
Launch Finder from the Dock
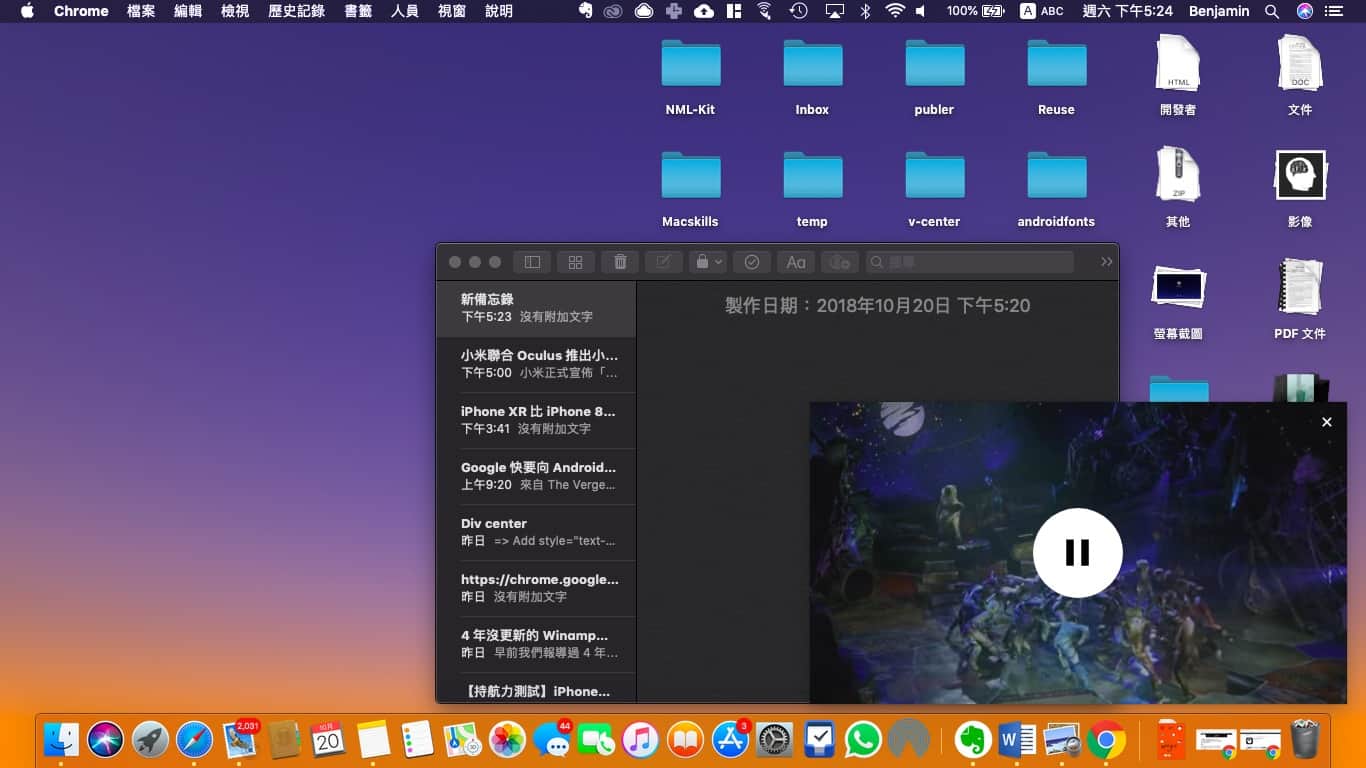click(x=61, y=740)
